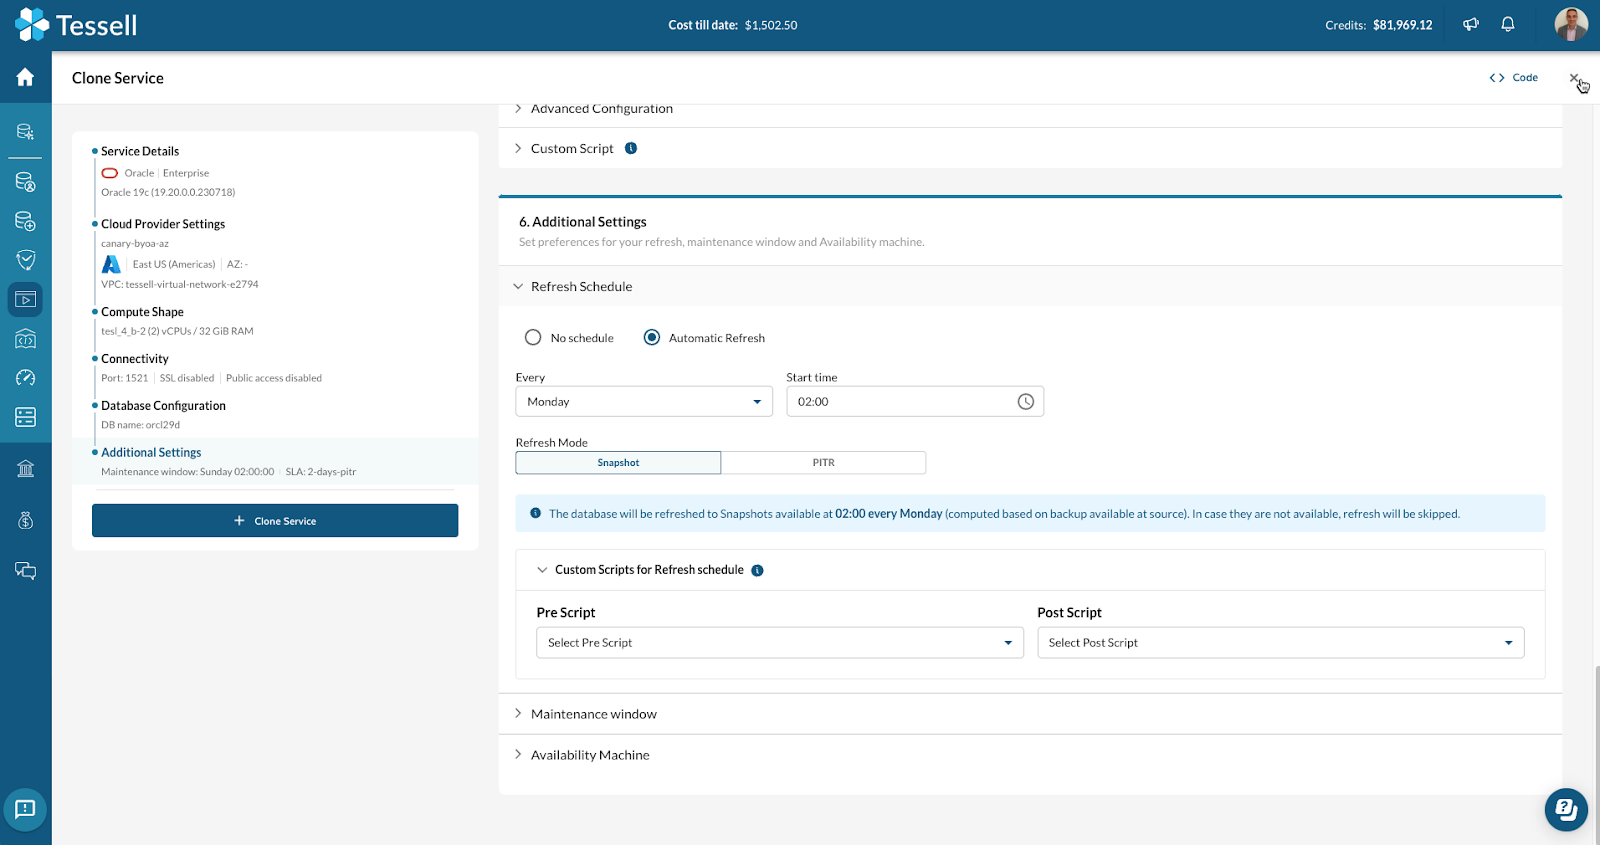Image resolution: width=1600 pixels, height=845 pixels.
Task: Expand the Maintenance window section
Action: tap(1030, 714)
